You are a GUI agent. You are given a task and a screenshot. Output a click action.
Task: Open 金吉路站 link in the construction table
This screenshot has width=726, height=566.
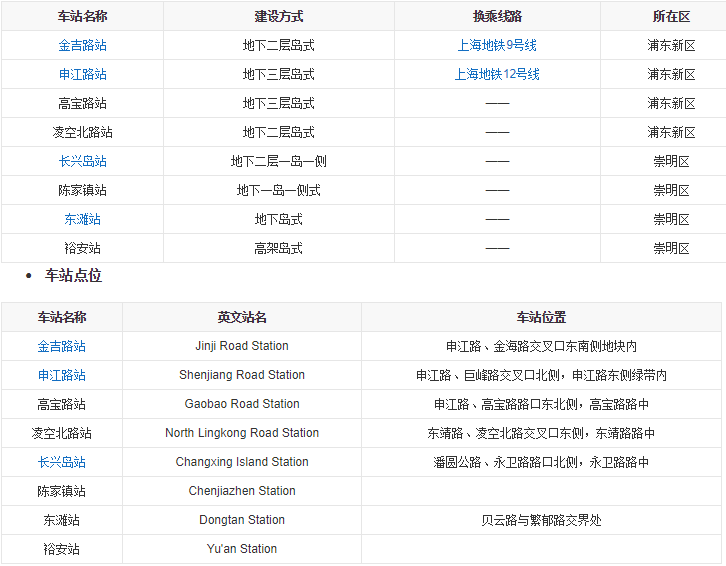coord(82,45)
